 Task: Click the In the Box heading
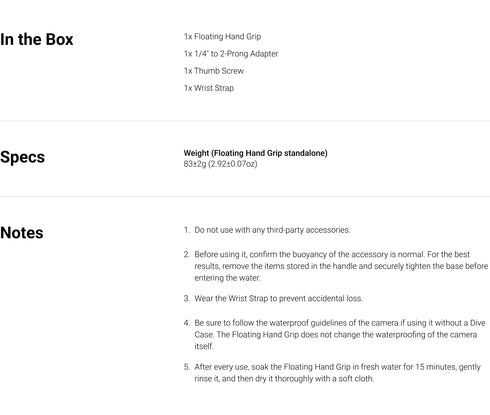click(x=37, y=39)
